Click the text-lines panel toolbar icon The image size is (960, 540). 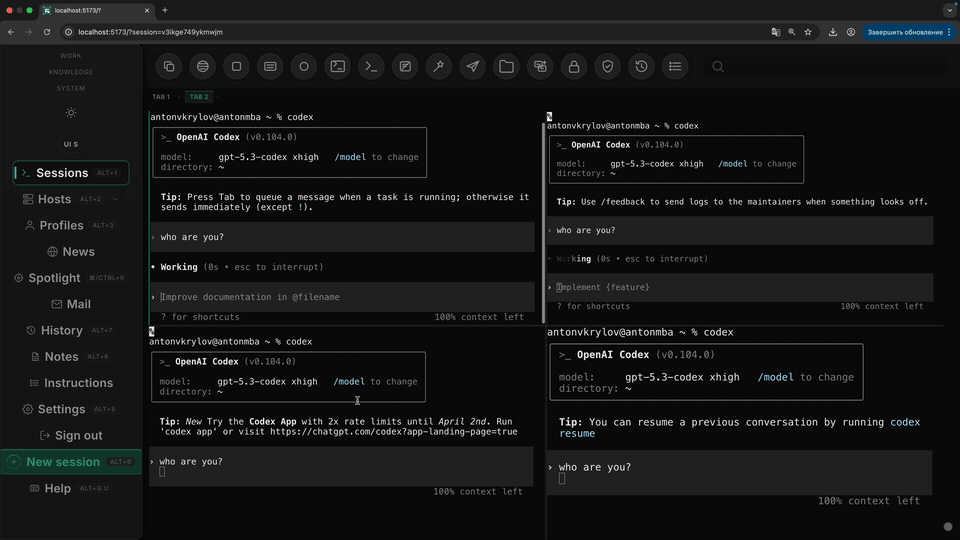coord(270,66)
